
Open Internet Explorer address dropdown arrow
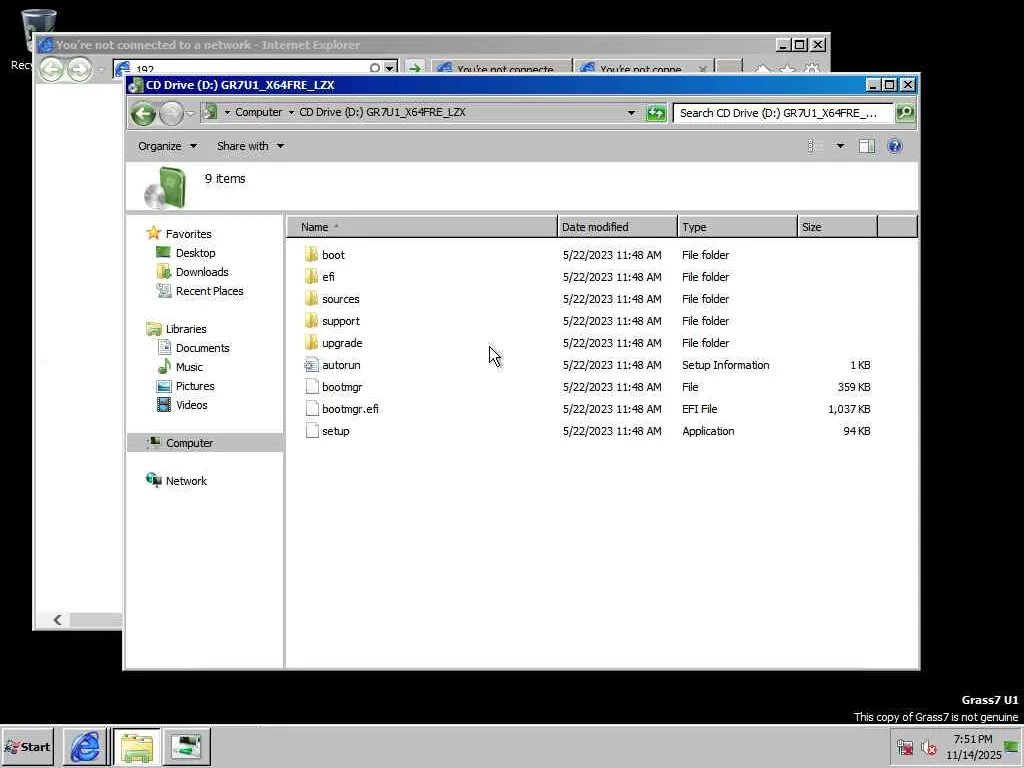pos(390,69)
